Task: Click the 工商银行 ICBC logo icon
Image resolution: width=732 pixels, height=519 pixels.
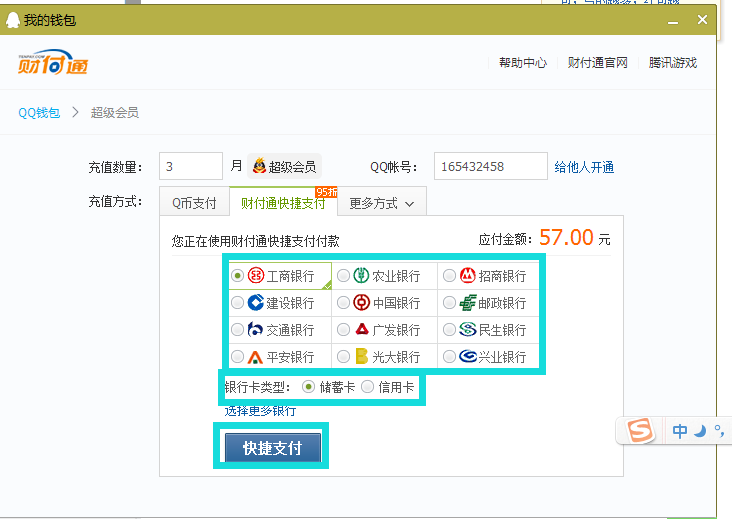Action: pos(256,275)
